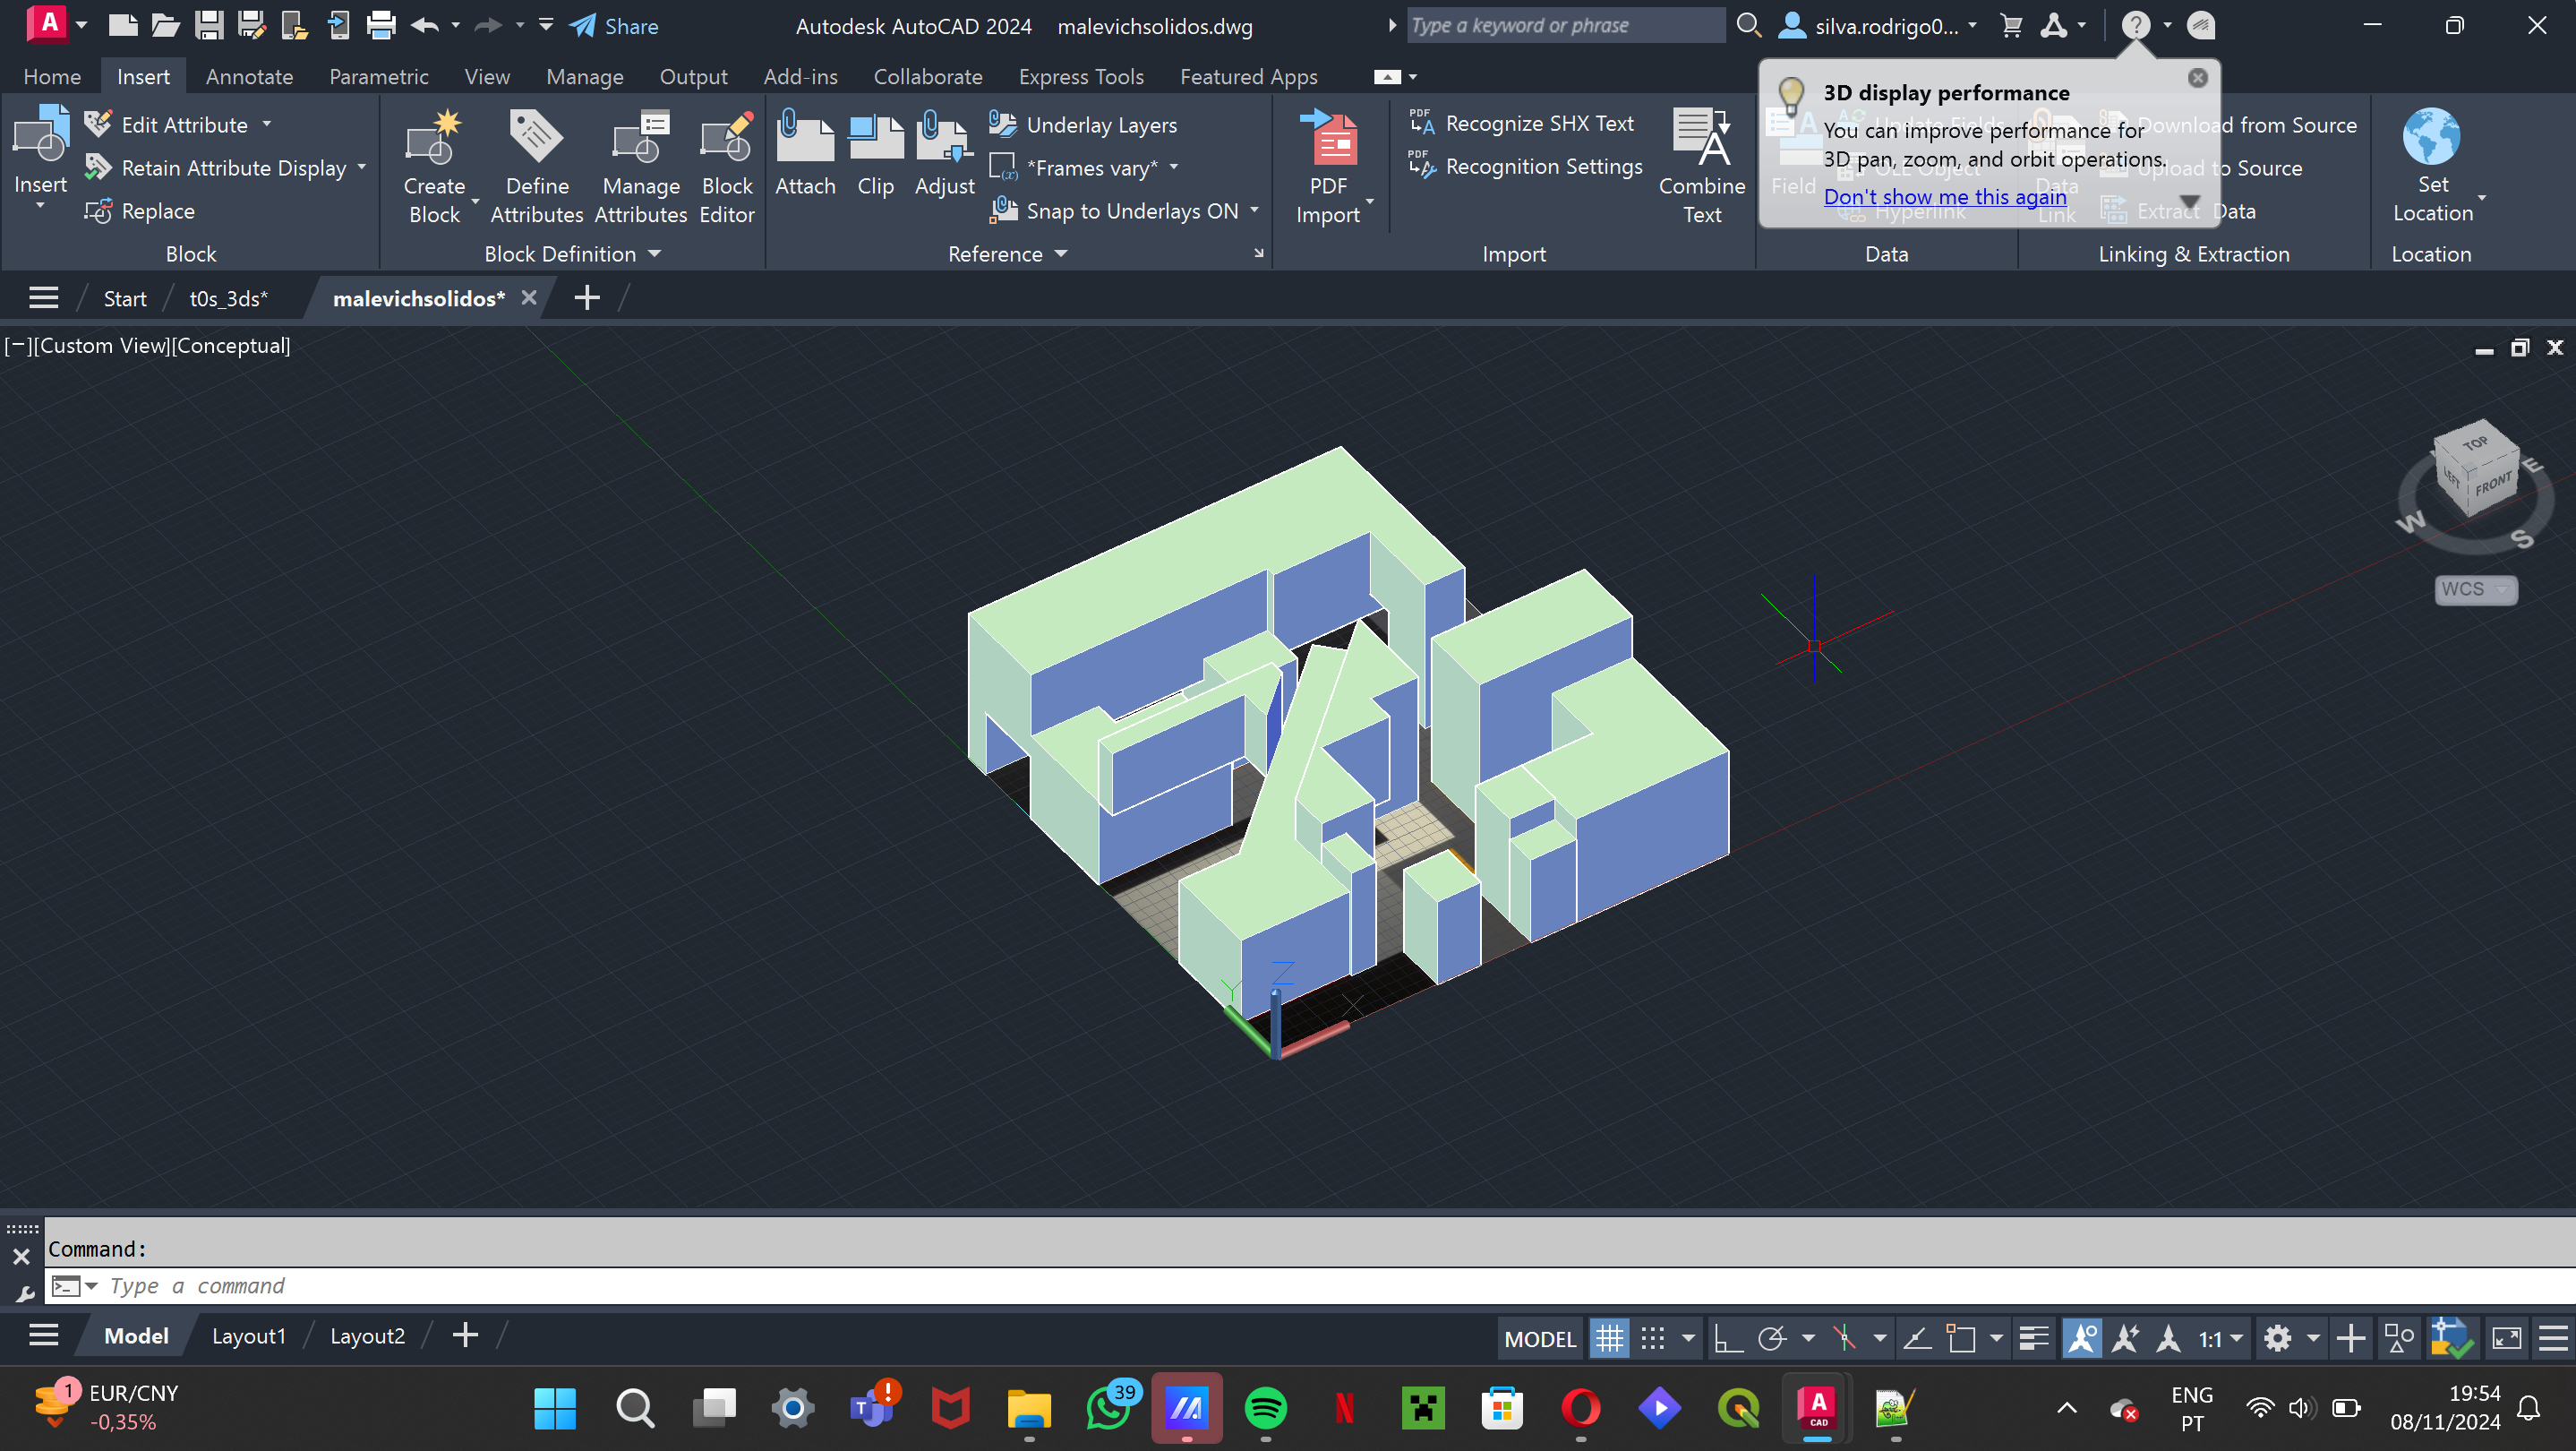Click the search magnifier in the title bar
The width and height of the screenshot is (2576, 1451).
[1749, 26]
